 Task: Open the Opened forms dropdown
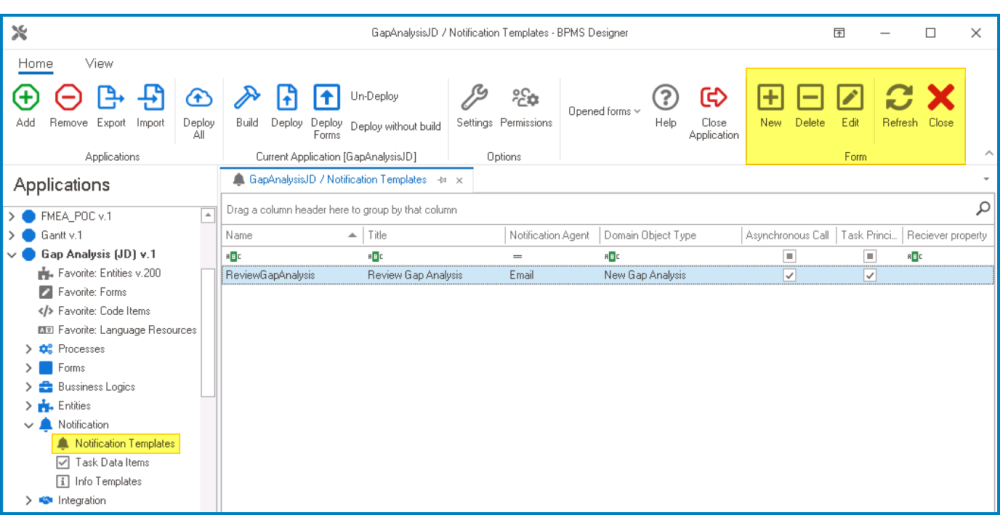click(x=605, y=111)
